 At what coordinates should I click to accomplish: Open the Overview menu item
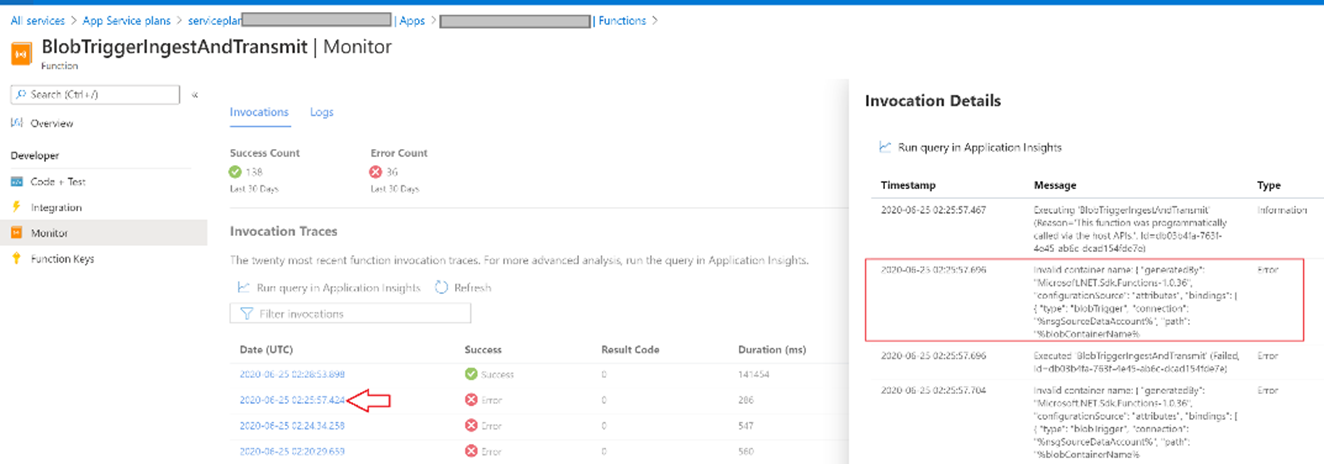(51, 123)
